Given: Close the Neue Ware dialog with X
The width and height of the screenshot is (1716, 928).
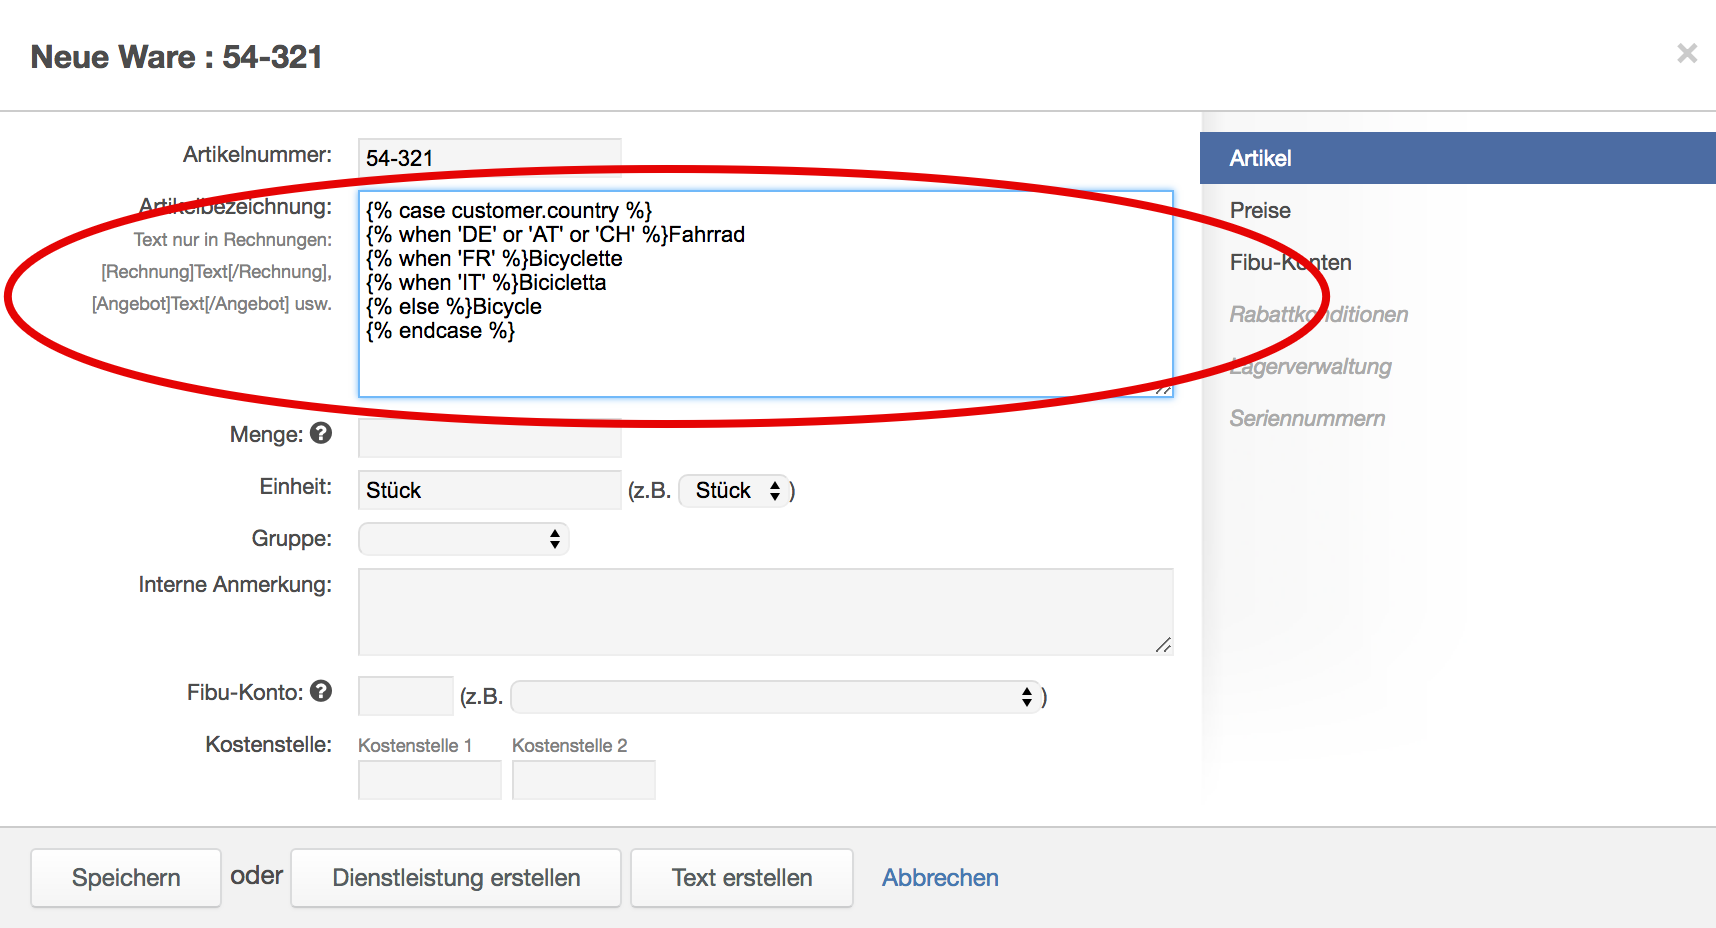Looking at the screenshot, I should [x=1686, y=54].
